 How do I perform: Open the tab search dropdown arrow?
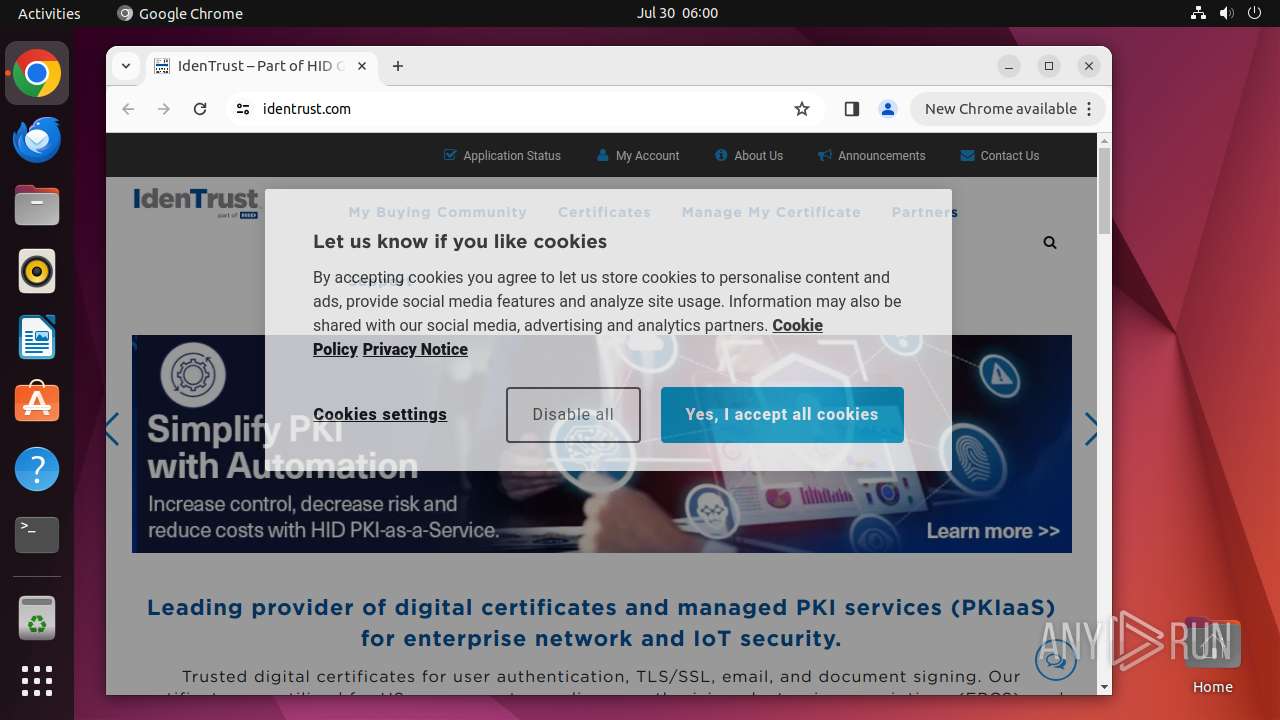(126, 66)
